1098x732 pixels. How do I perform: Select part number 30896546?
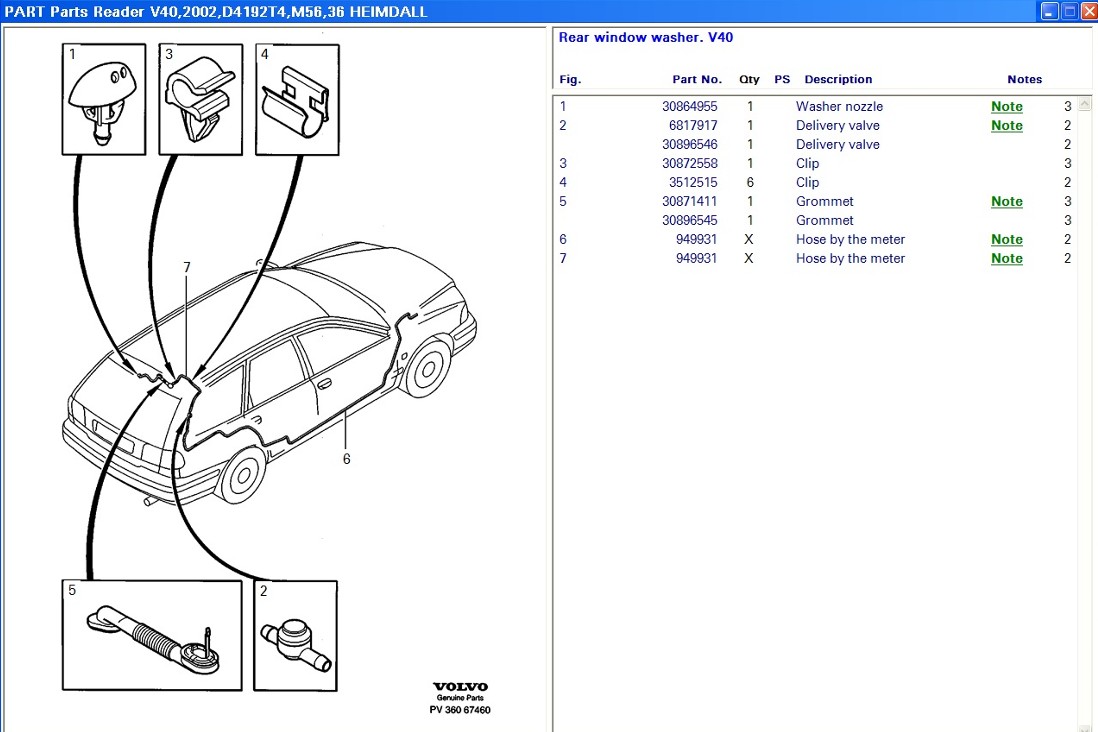click(689, 144)
